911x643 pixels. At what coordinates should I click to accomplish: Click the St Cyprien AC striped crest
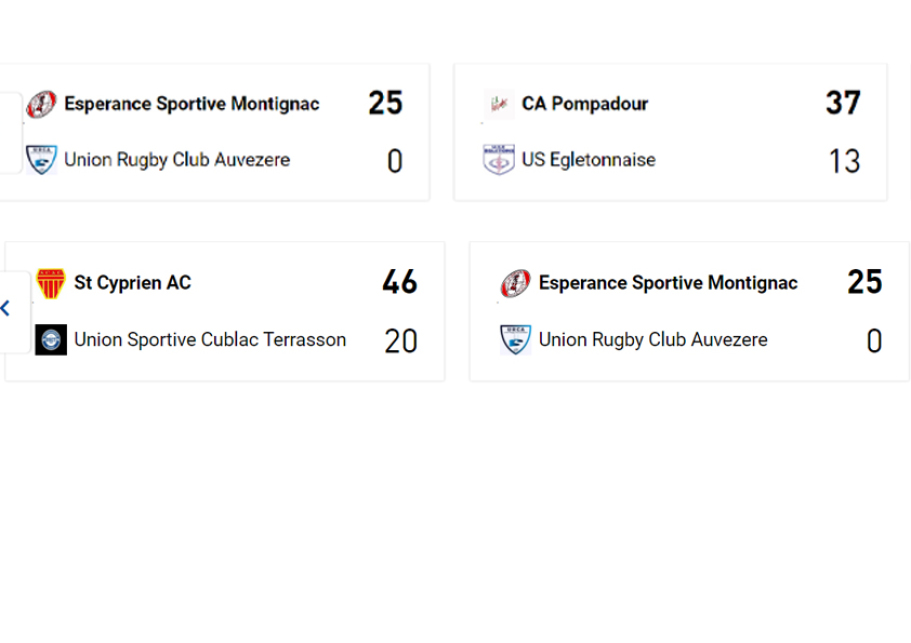[50, 283]
